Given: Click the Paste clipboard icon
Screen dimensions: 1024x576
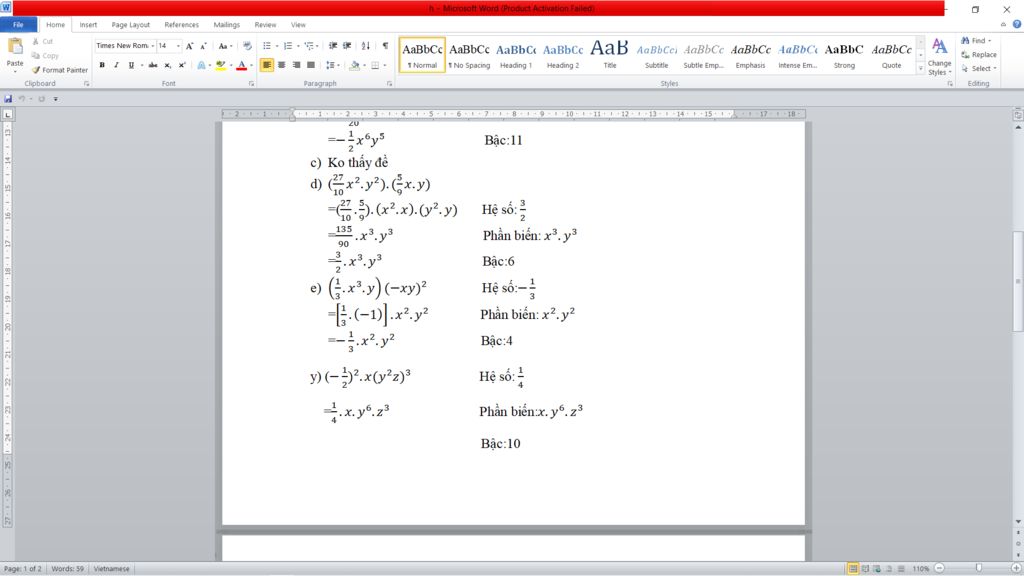Looking at the screenshot, I should 14,47.
